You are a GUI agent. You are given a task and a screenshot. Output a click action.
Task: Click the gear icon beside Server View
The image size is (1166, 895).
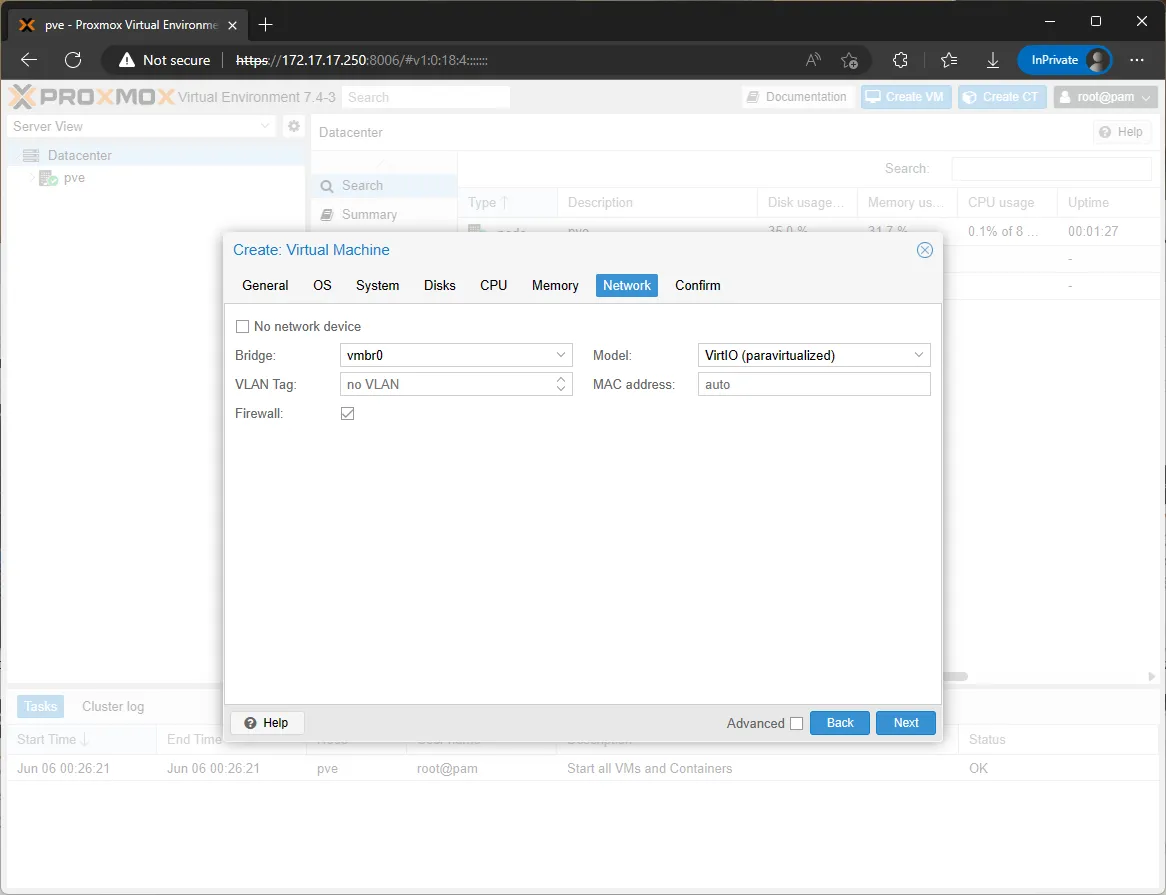tap(294, 126)
